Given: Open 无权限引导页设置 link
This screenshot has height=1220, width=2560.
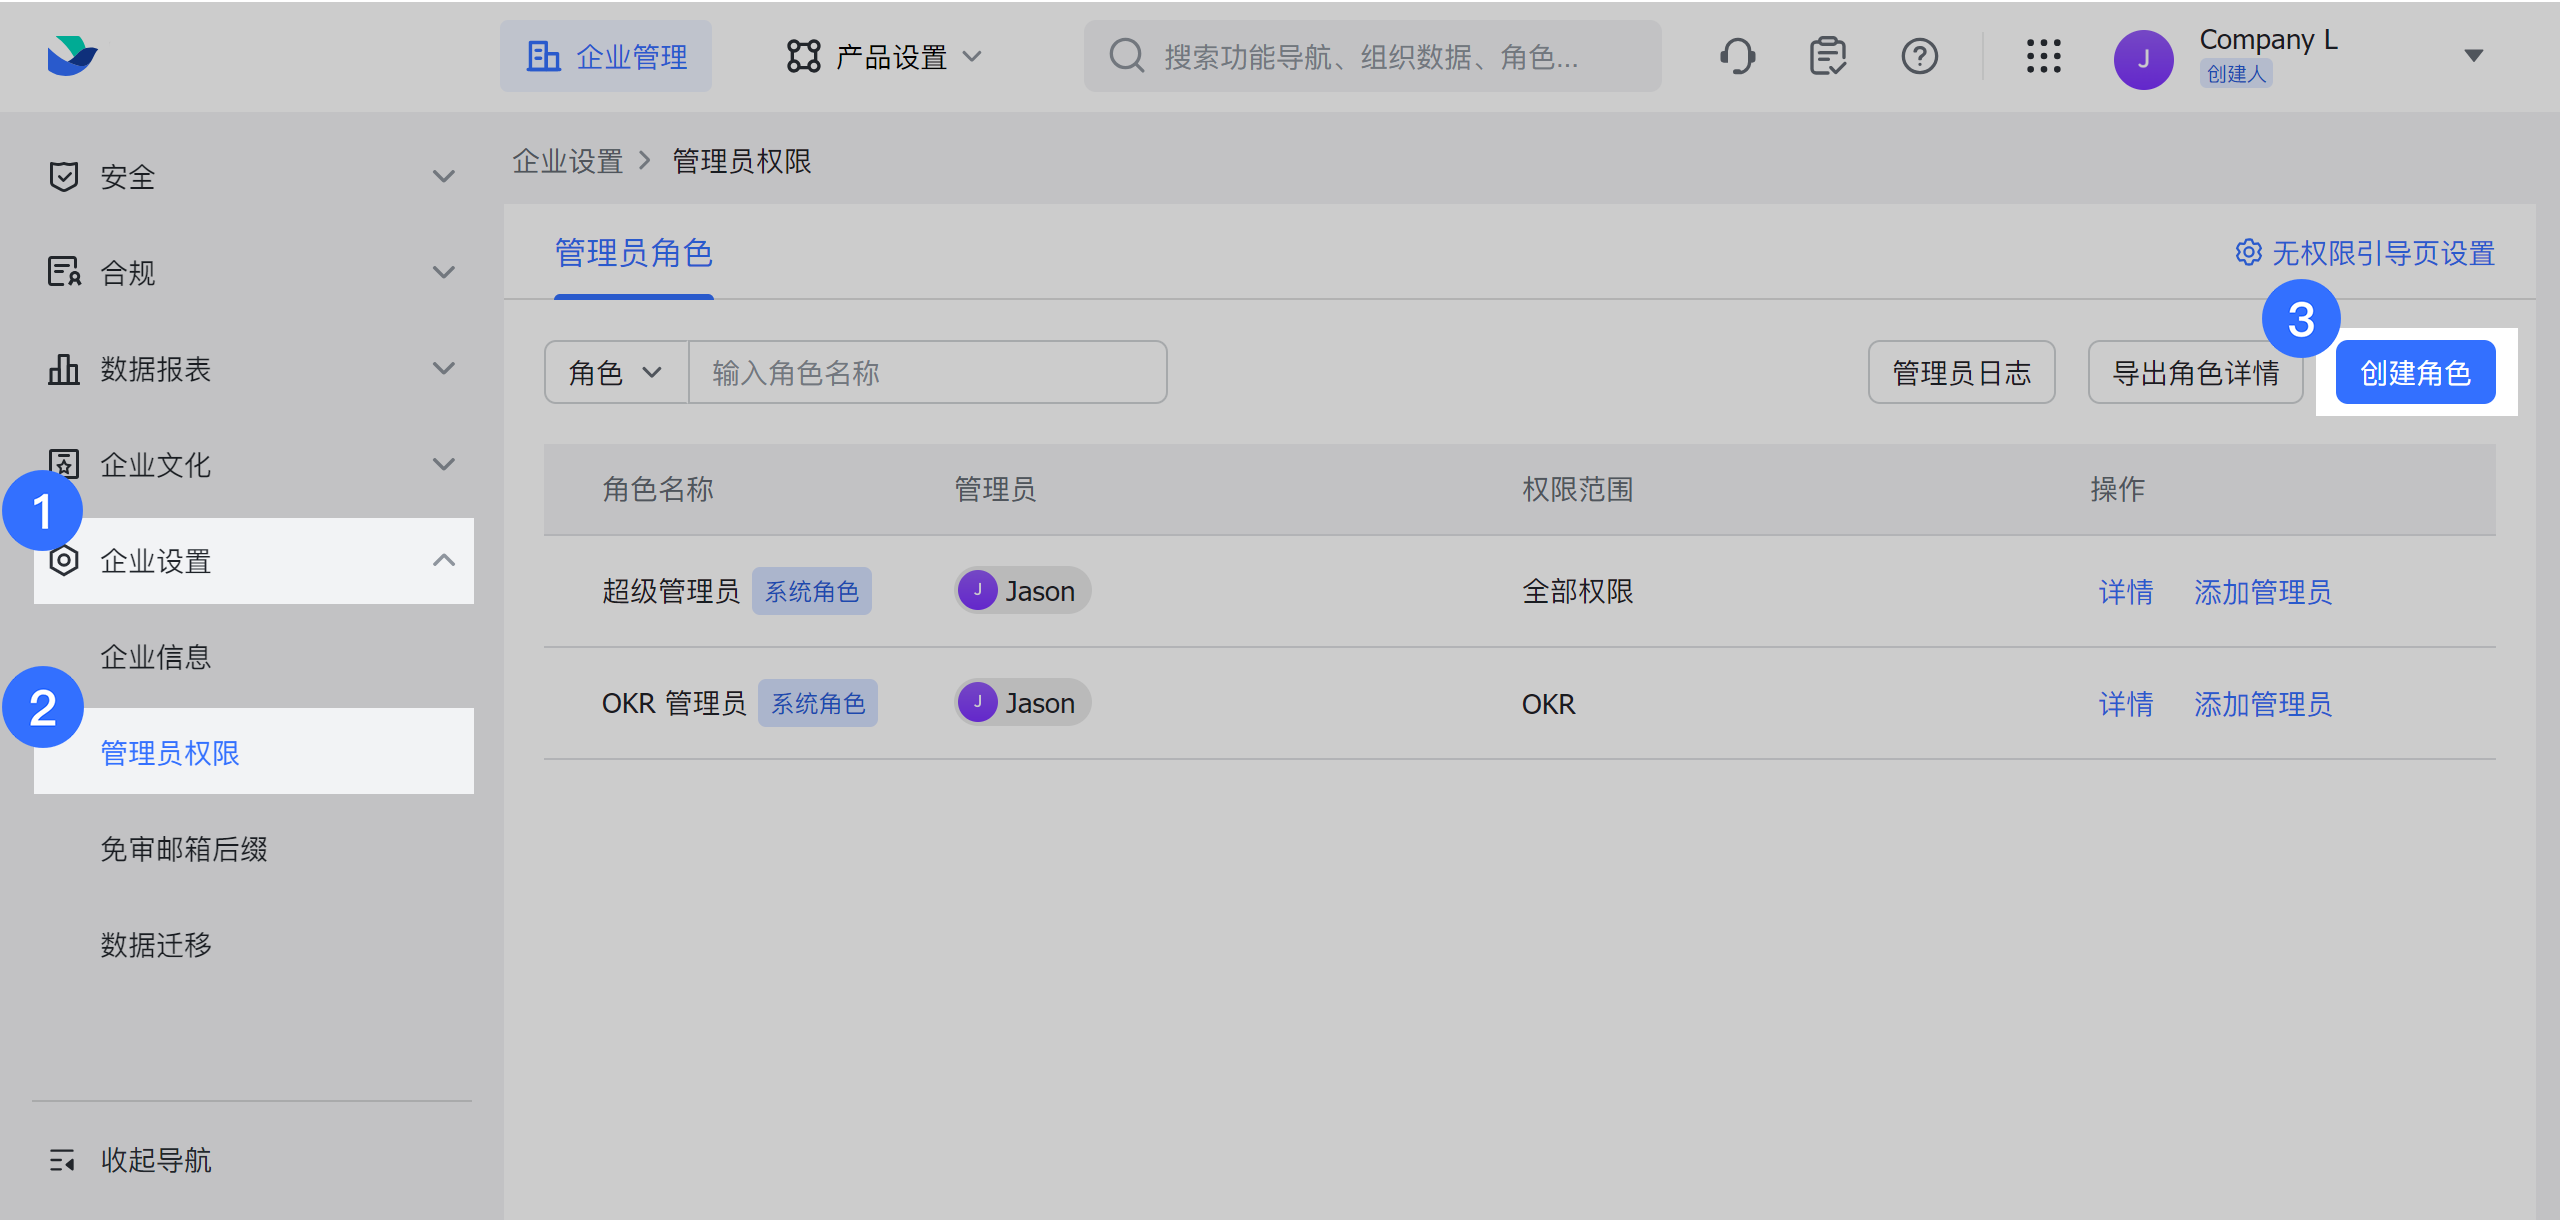Looking at the screenshot, I should 2366,253.
